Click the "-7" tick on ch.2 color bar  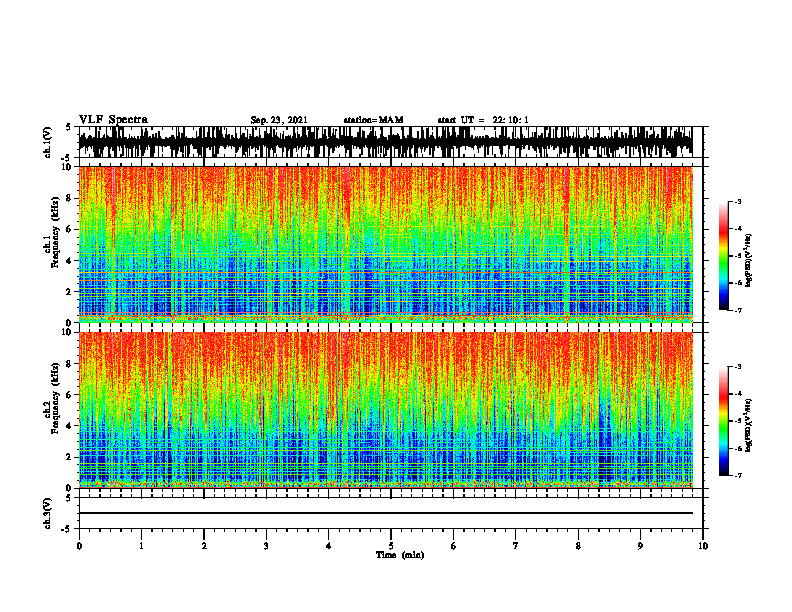tap(737, 475)
